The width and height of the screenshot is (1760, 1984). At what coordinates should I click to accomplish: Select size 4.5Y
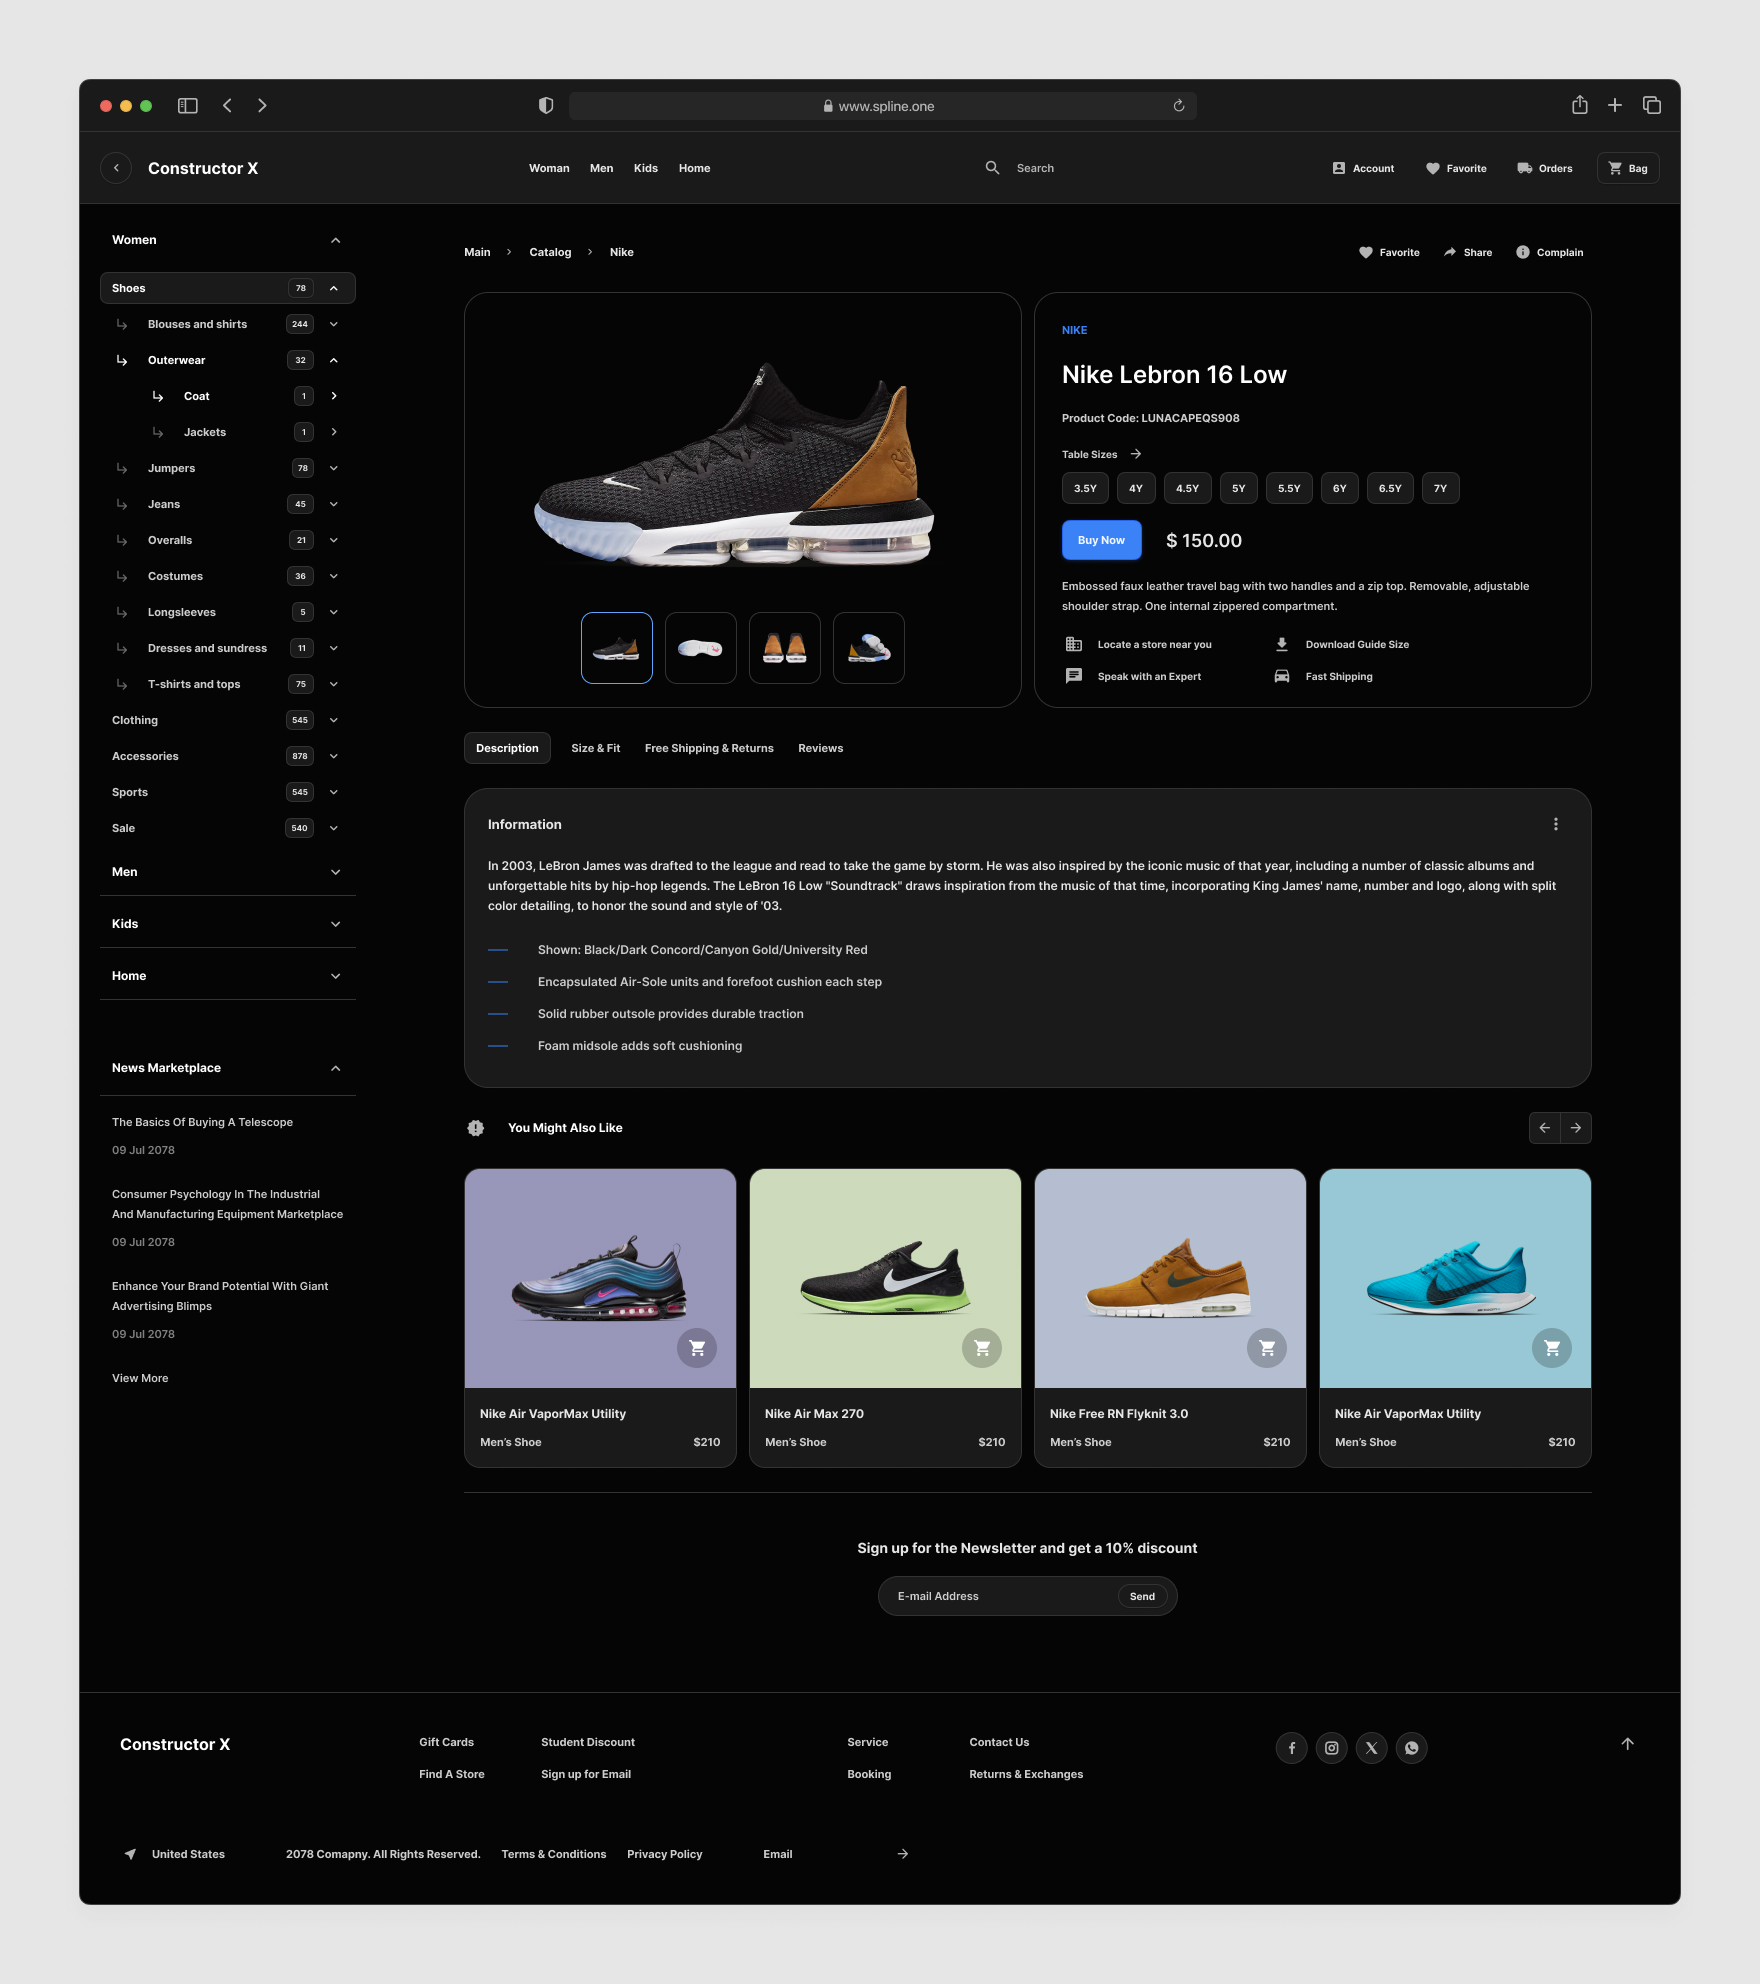pos(1188,488)
